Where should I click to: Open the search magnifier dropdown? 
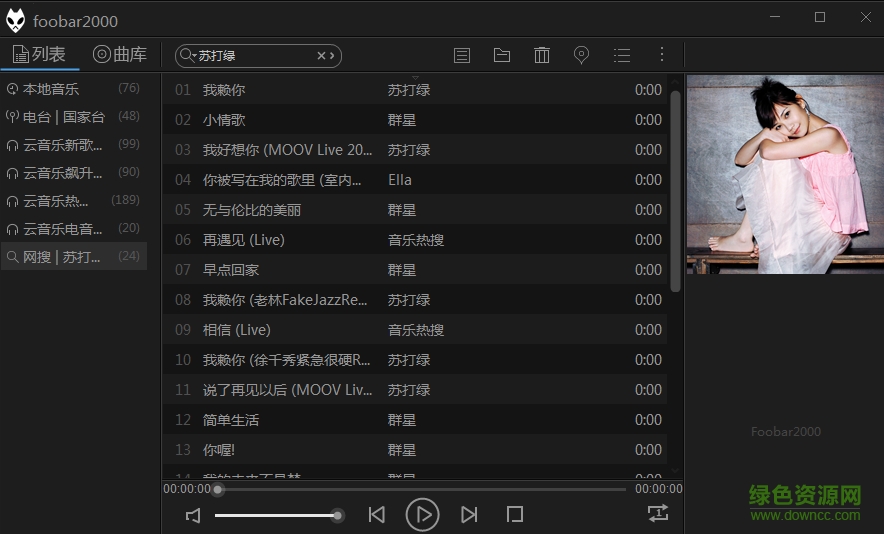[x=187, y=55]
